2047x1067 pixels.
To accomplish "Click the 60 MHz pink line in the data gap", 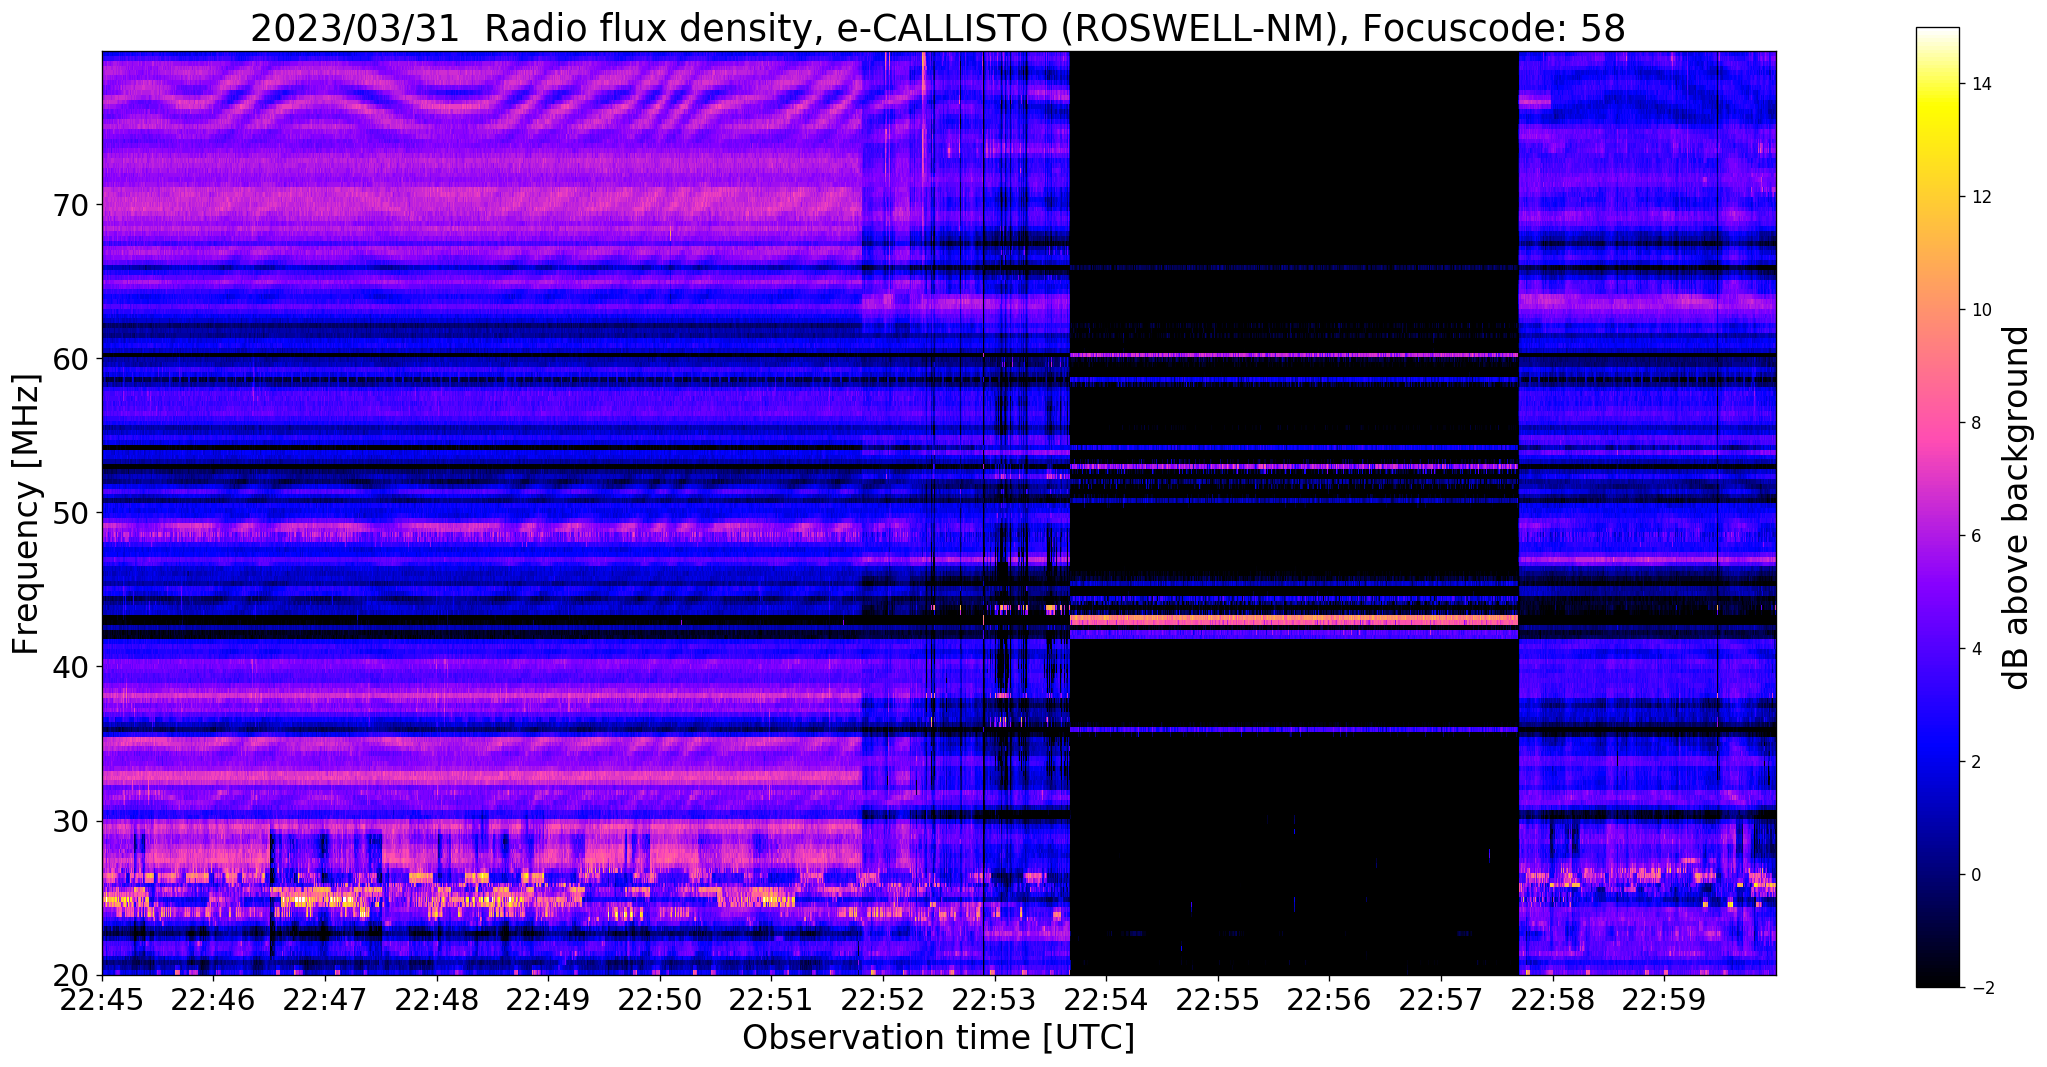I will click(1294, 355).
